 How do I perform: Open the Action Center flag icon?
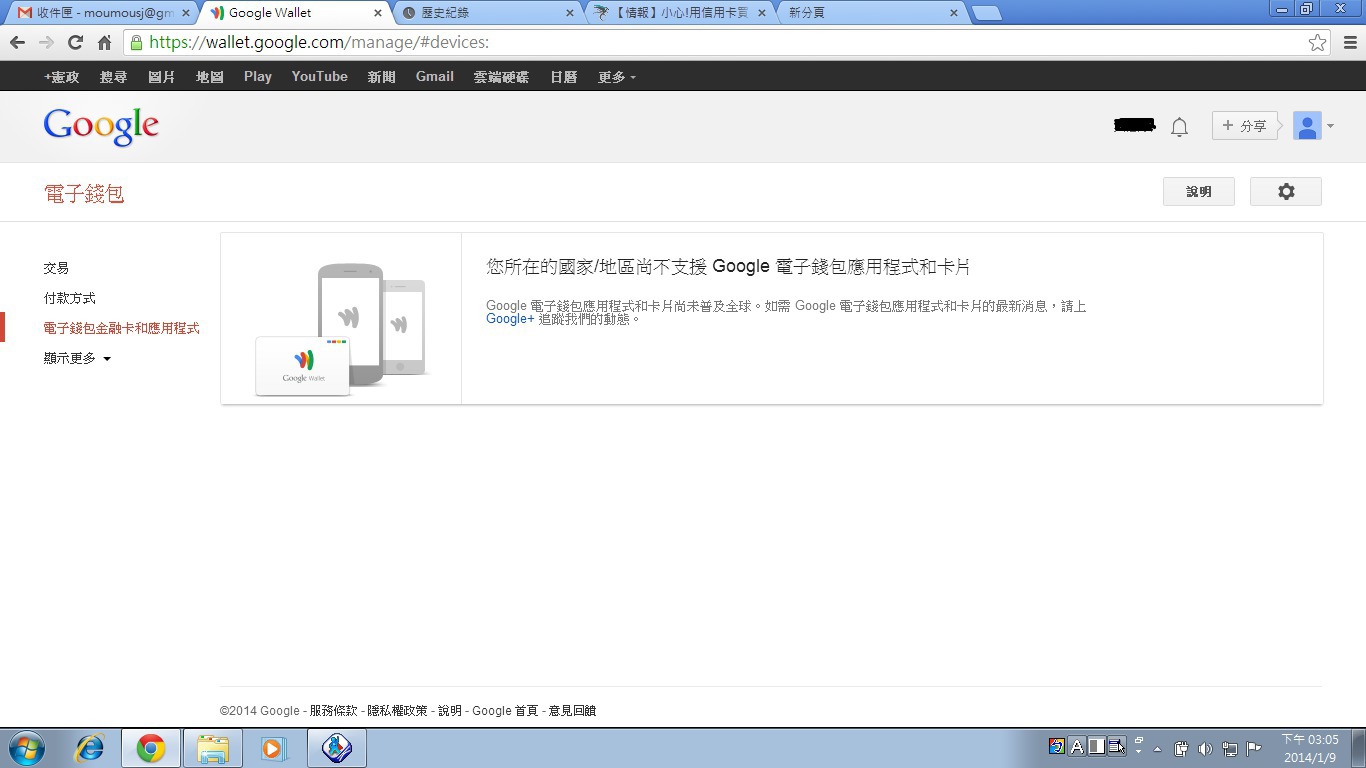point(1253,748)
